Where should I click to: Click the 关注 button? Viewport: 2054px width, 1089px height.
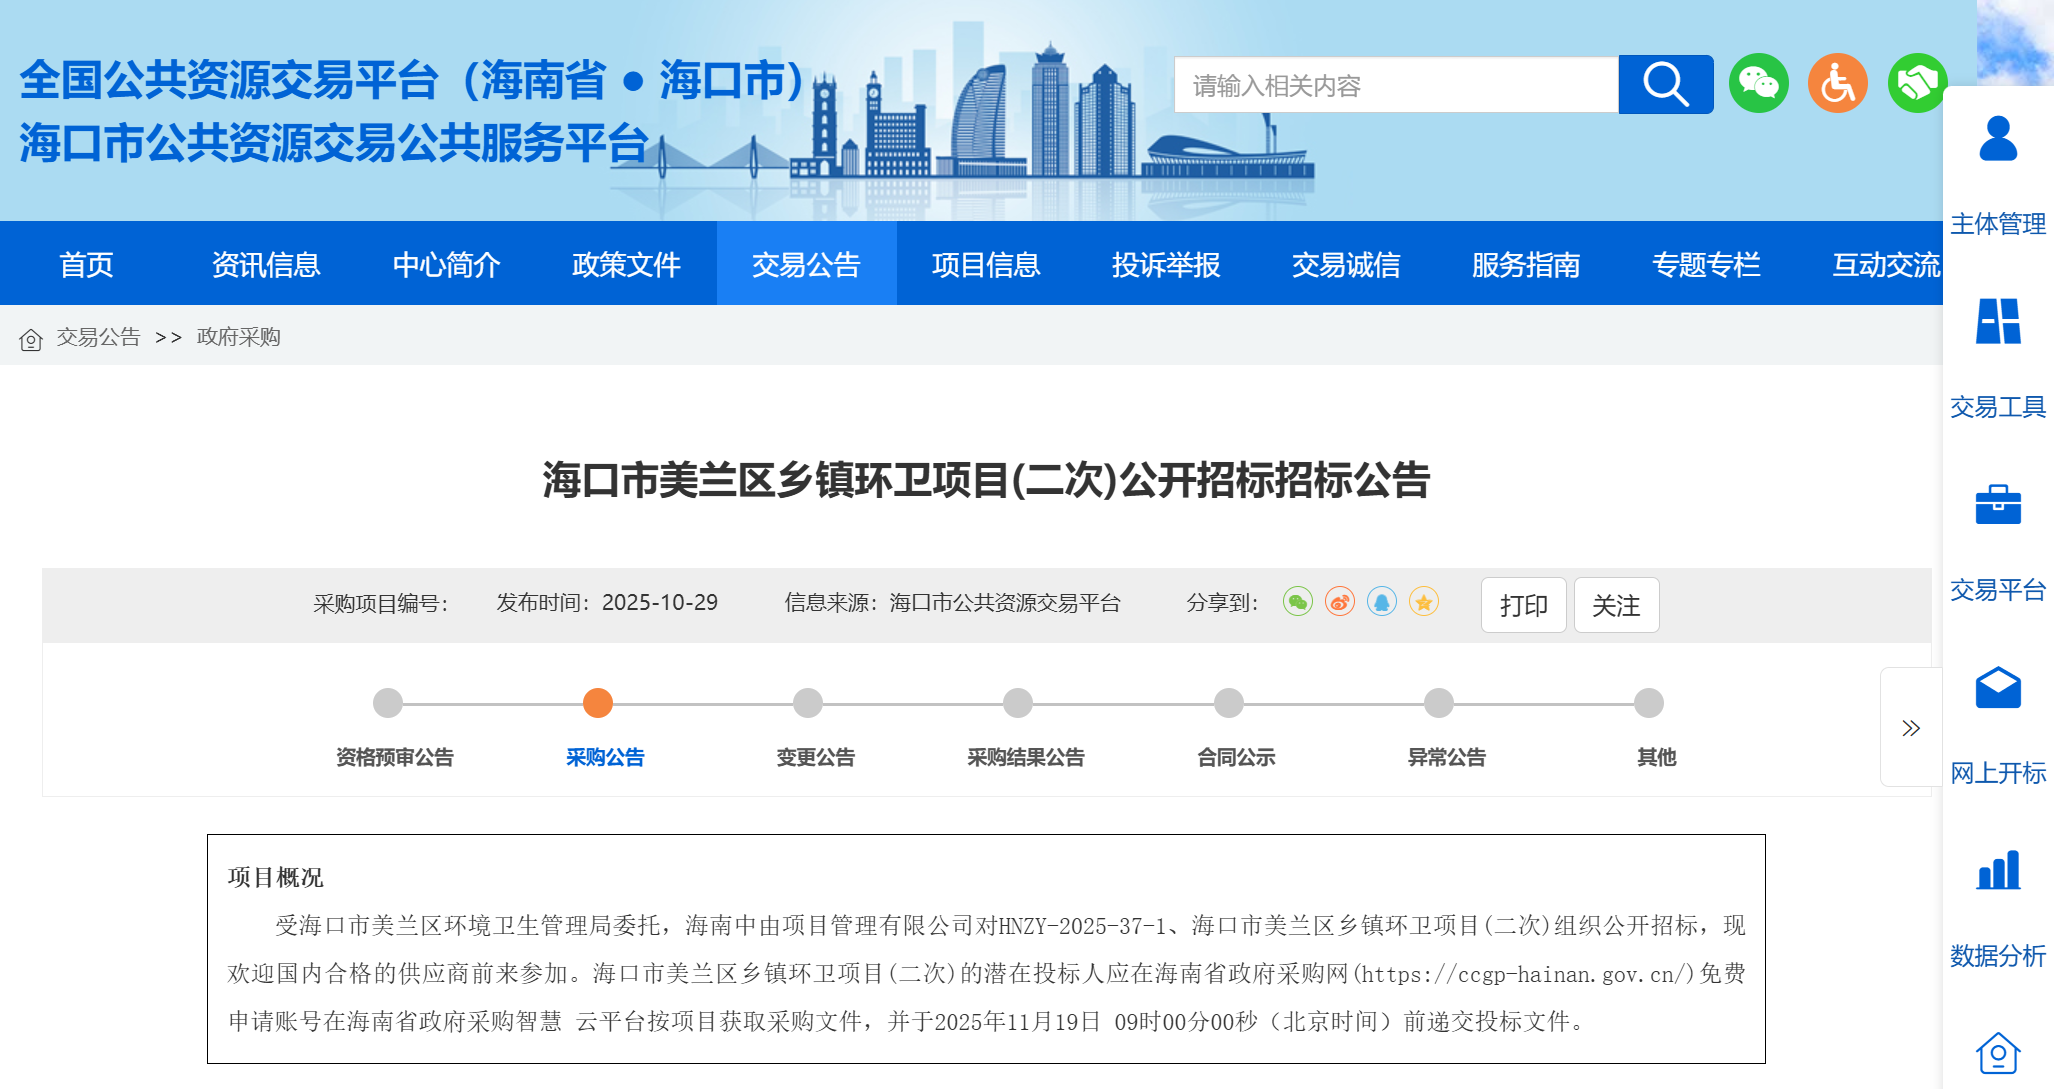(1616, 605)
